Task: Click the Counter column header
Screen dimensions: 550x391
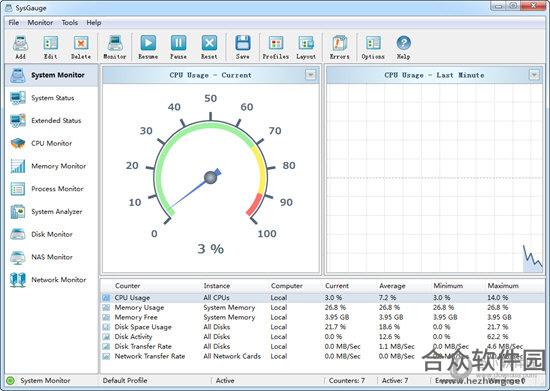Action: [128, 286]
